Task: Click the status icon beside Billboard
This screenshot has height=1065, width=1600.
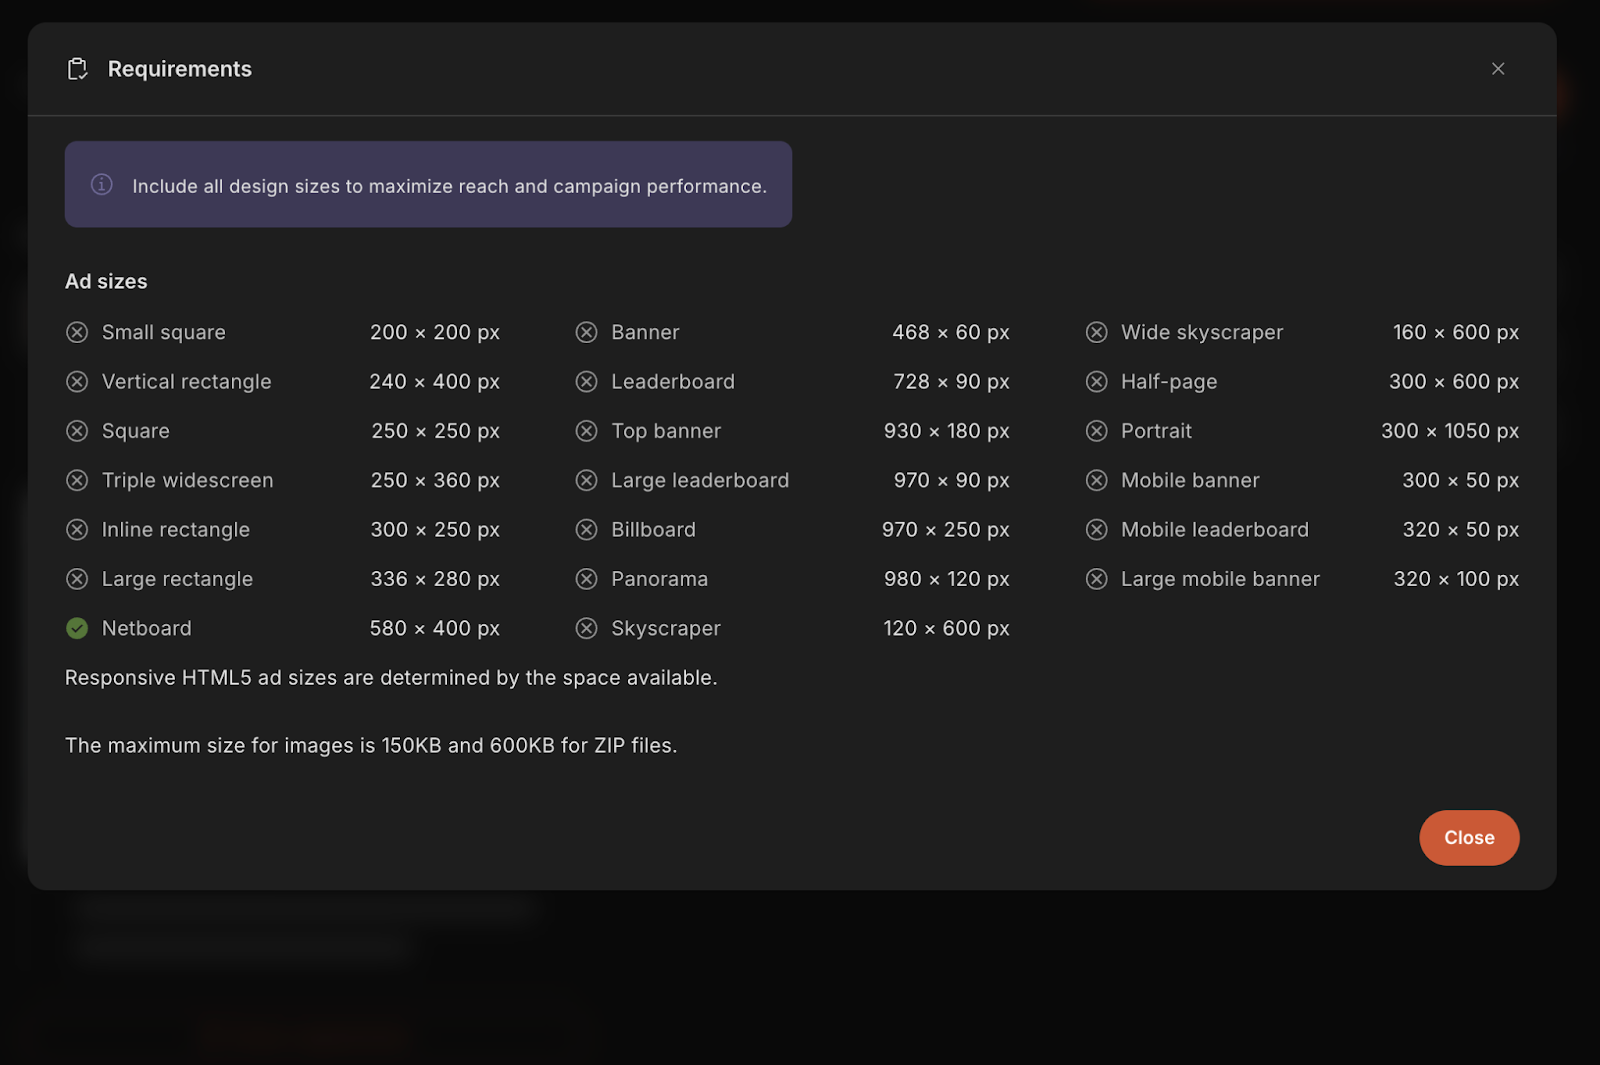Action: 587,530
